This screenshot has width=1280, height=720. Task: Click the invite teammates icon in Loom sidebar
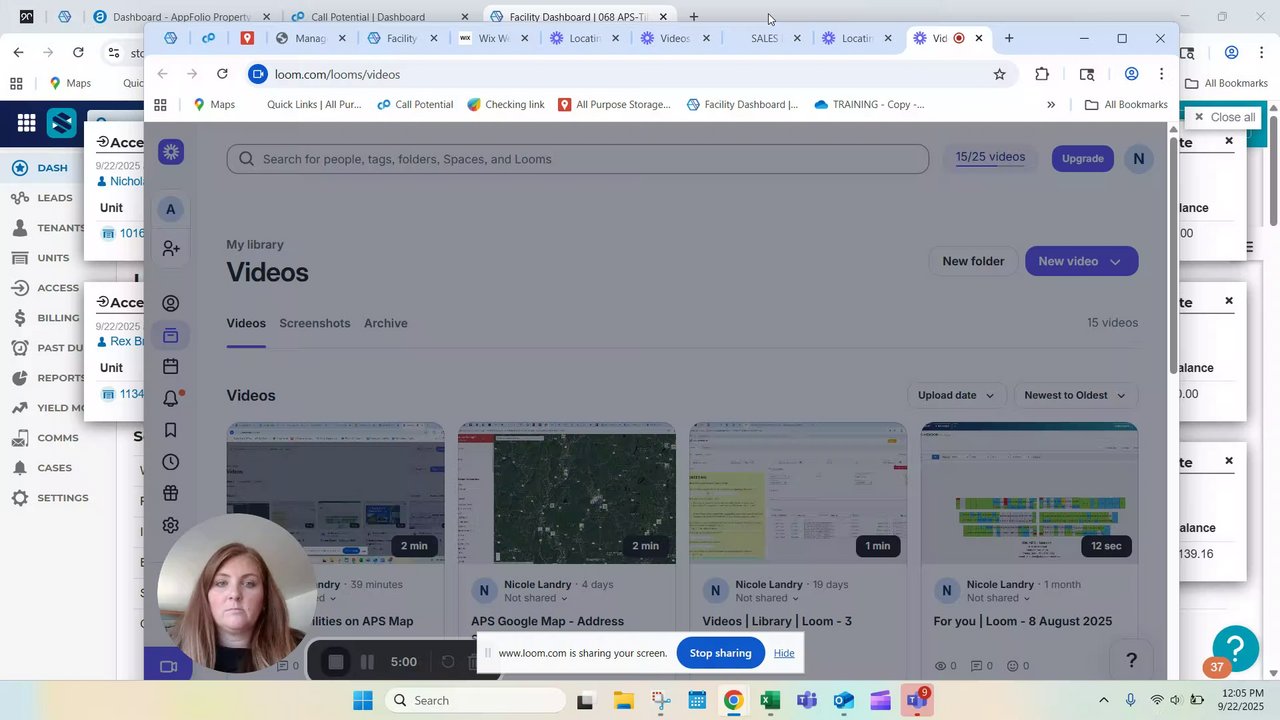pos(171,248)
